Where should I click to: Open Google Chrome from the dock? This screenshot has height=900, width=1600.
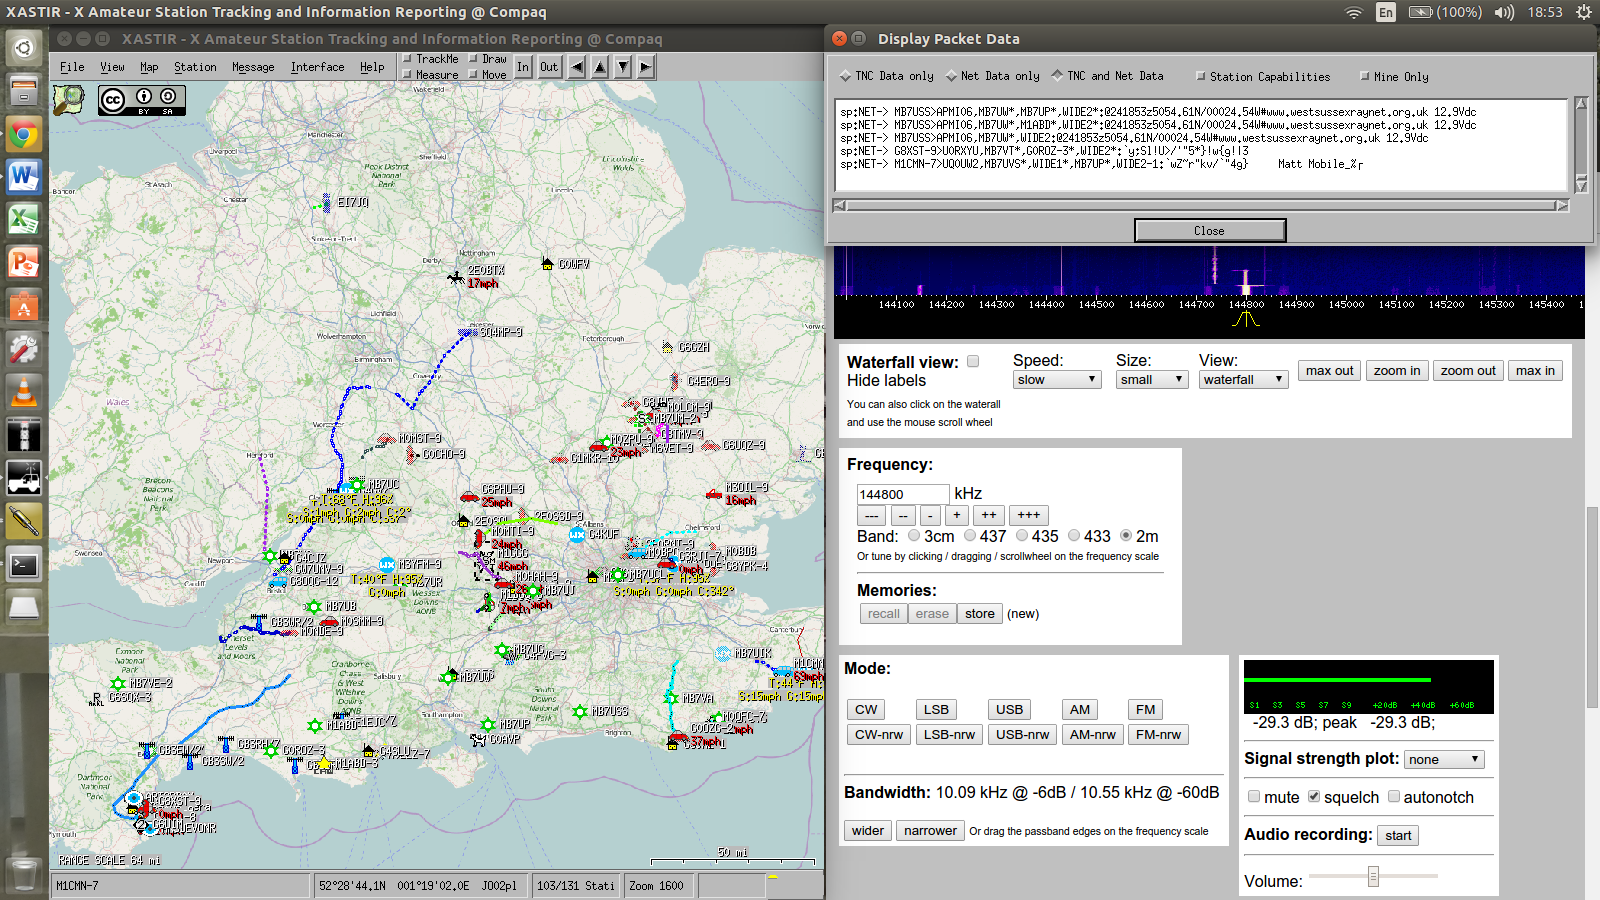[x=23, y=134]
